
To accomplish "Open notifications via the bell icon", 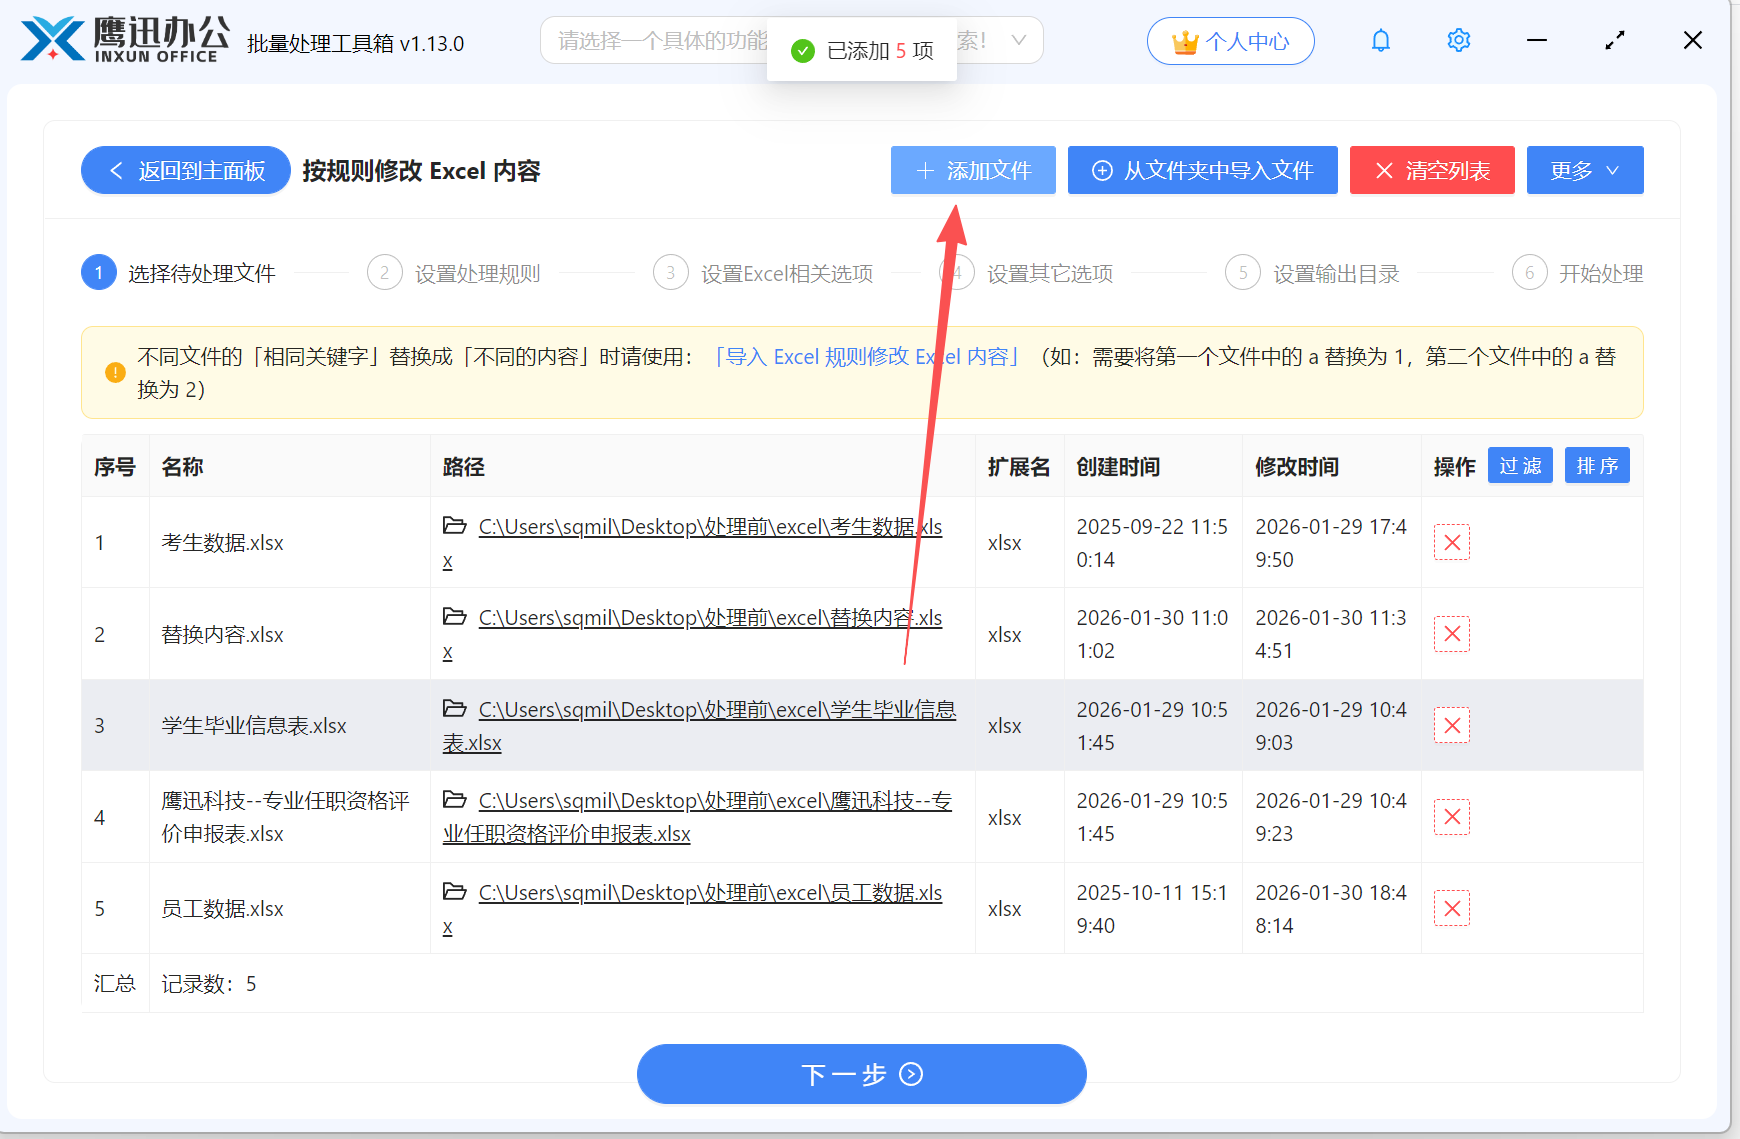I will [x=1381, y=40].
